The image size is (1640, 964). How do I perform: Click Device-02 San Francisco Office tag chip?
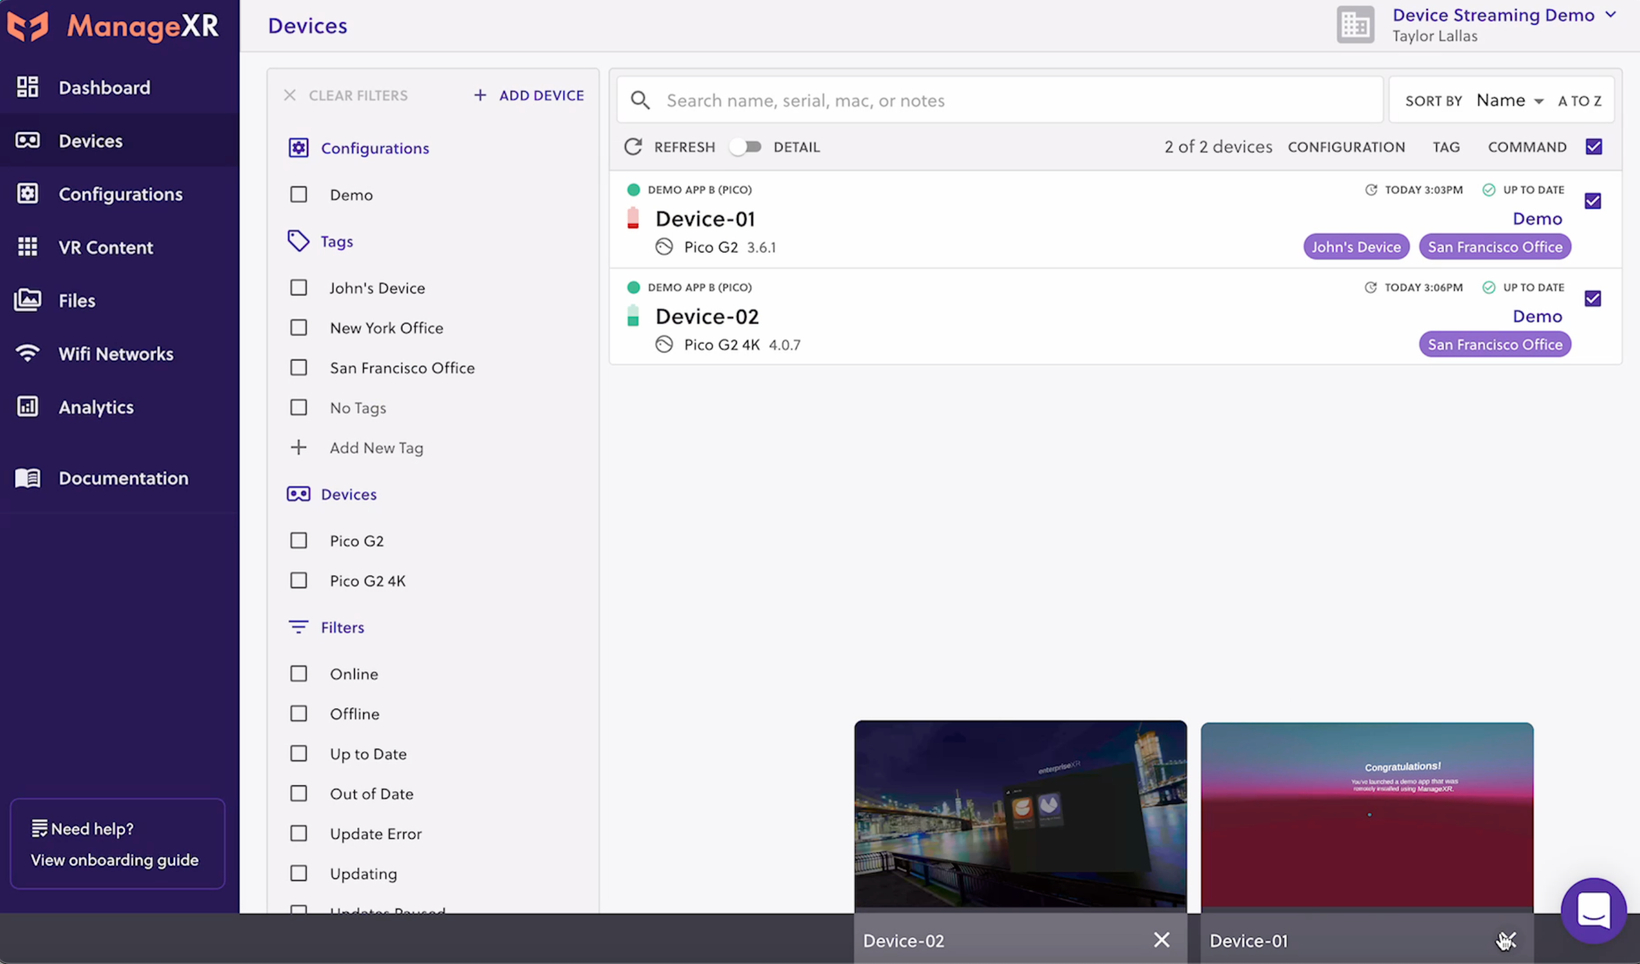pos(1495,344)
